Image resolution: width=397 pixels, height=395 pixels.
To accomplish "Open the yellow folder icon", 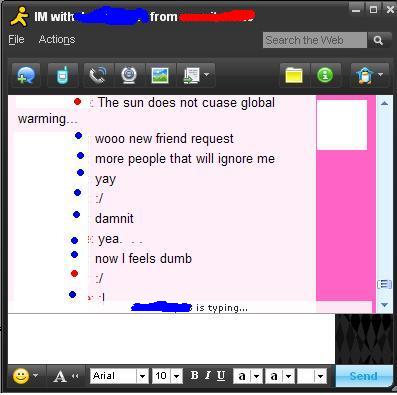I will click(294, 75).
